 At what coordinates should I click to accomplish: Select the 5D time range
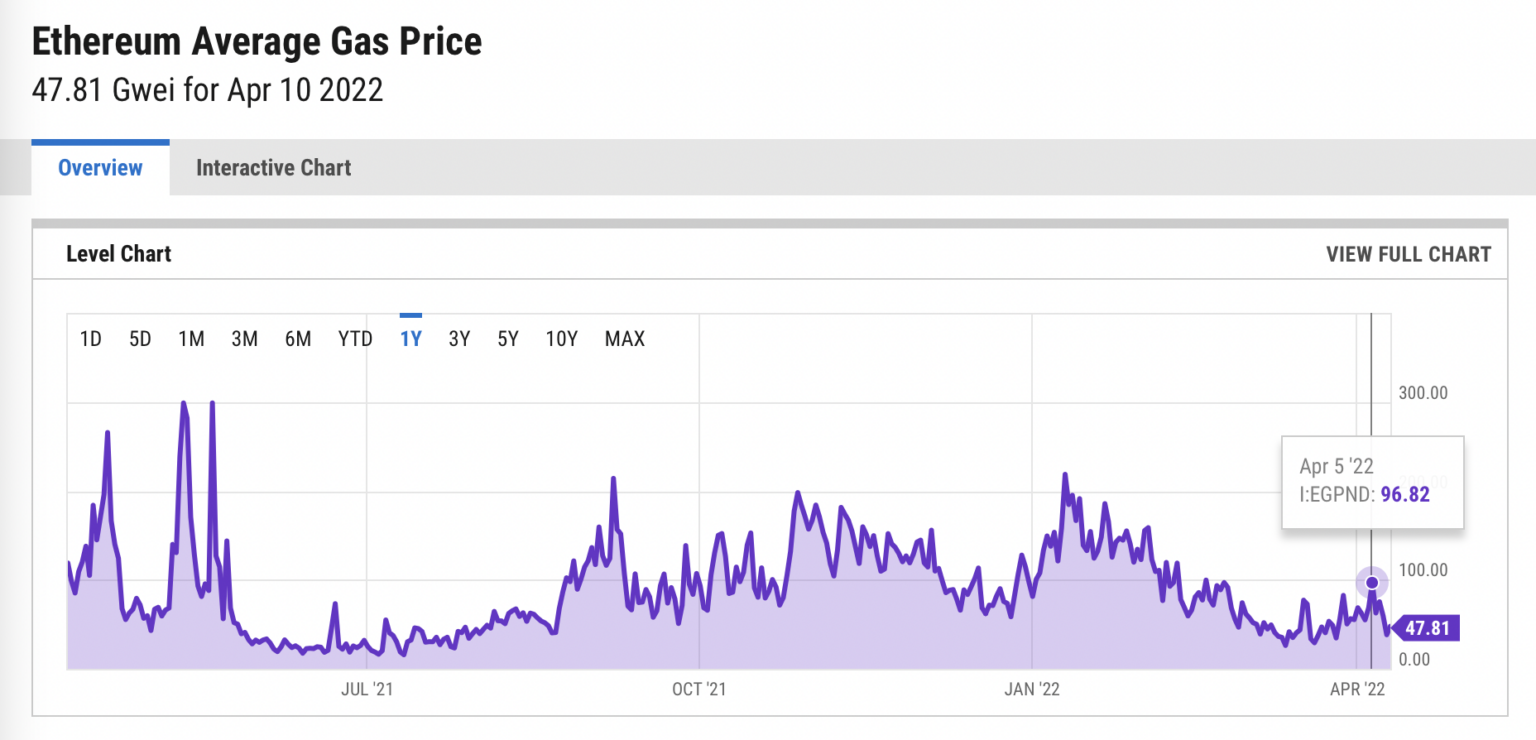click(x=140, y=339)
